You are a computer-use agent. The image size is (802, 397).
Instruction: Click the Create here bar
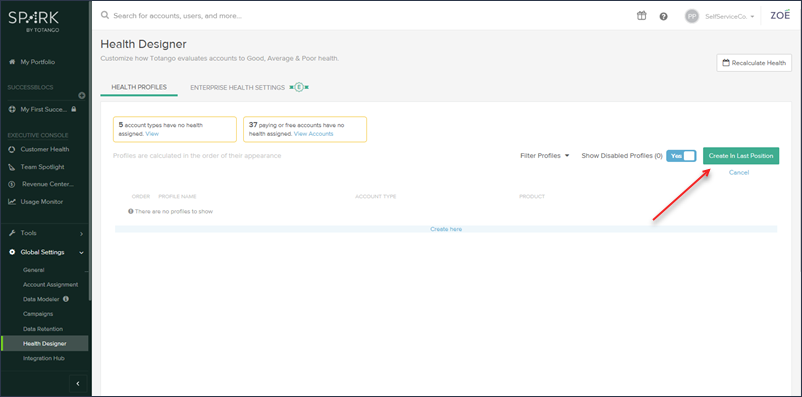(x=446, y=229)
